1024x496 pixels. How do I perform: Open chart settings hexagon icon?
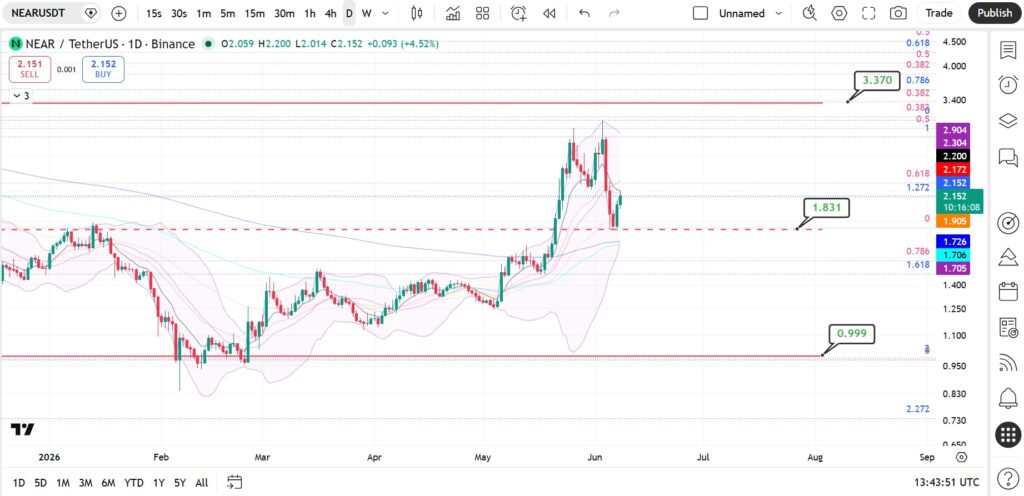(x=839, y=13)
